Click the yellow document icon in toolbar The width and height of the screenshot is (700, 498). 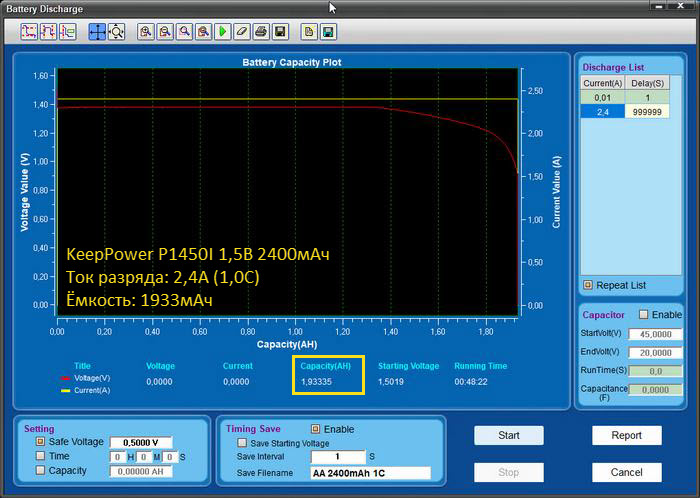[x=309, y=32]
